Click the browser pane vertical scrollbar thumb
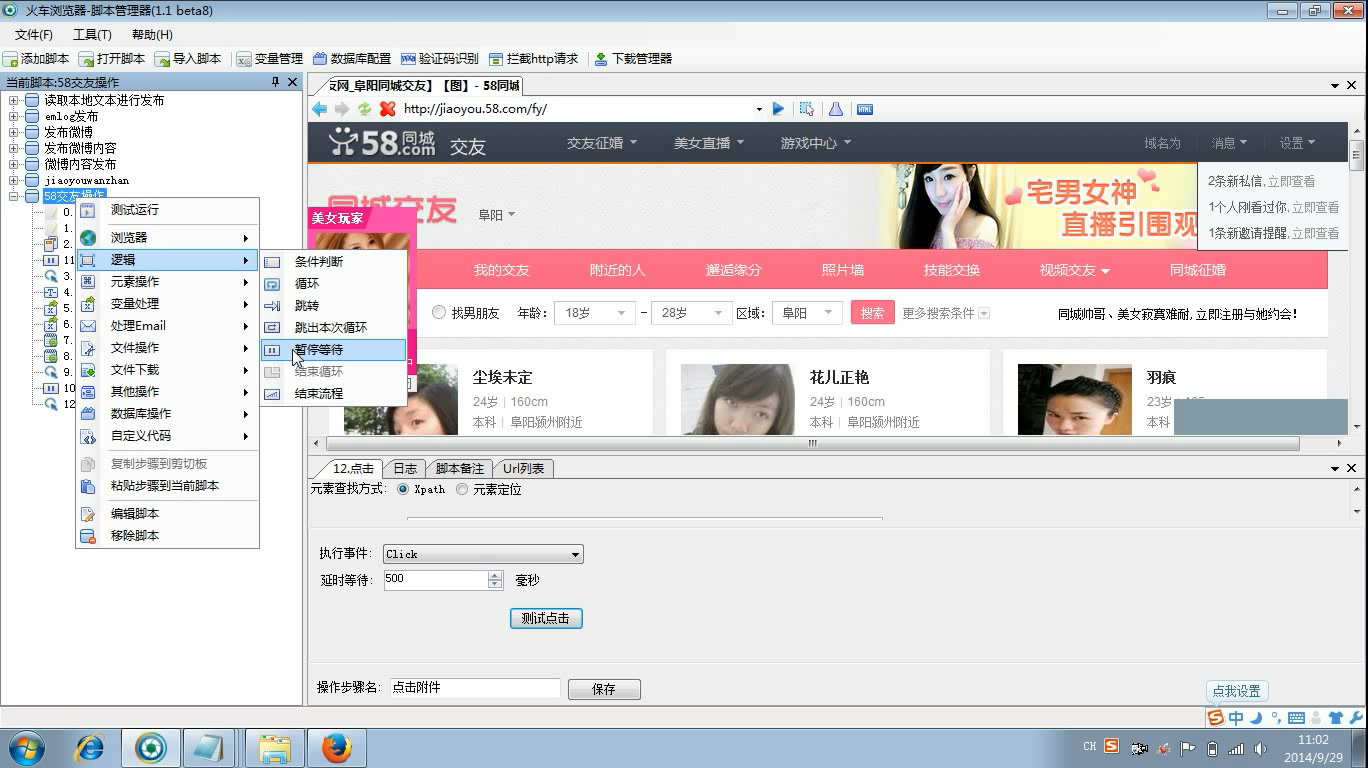1368x768 pixels. click(x=1356, y=153)
